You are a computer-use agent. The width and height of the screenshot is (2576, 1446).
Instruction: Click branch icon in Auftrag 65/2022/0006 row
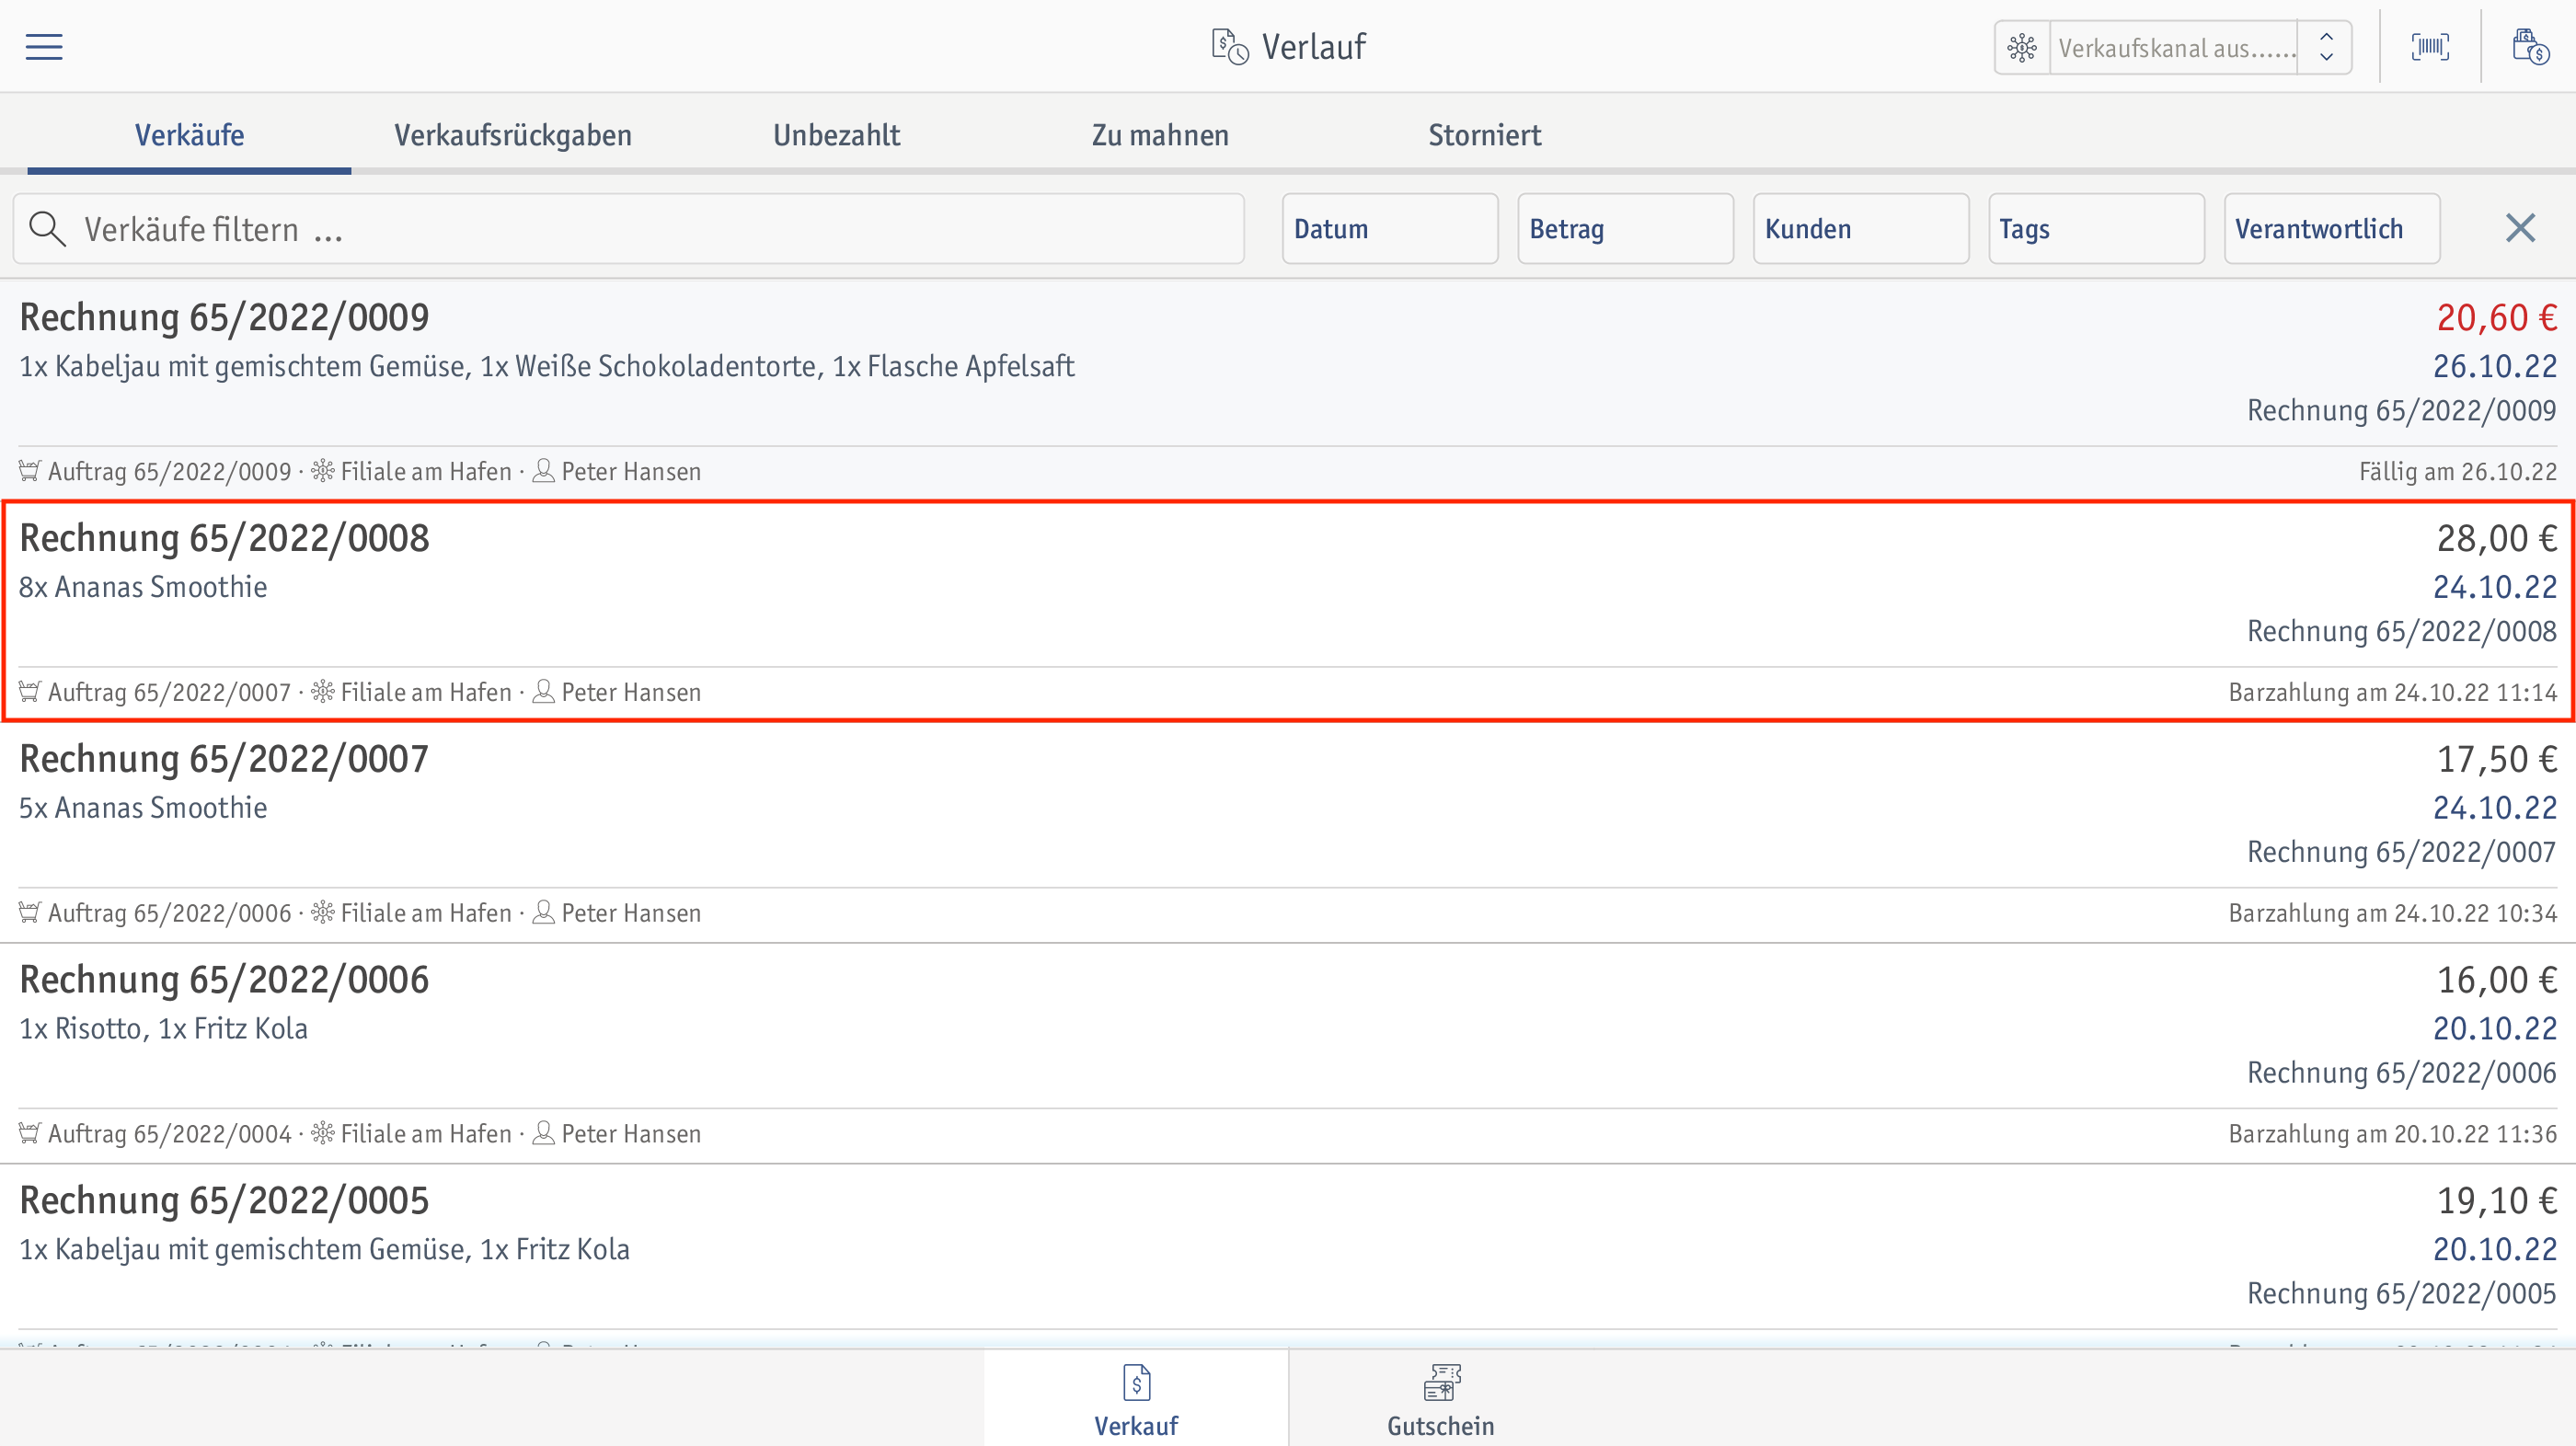pos(322,912)
